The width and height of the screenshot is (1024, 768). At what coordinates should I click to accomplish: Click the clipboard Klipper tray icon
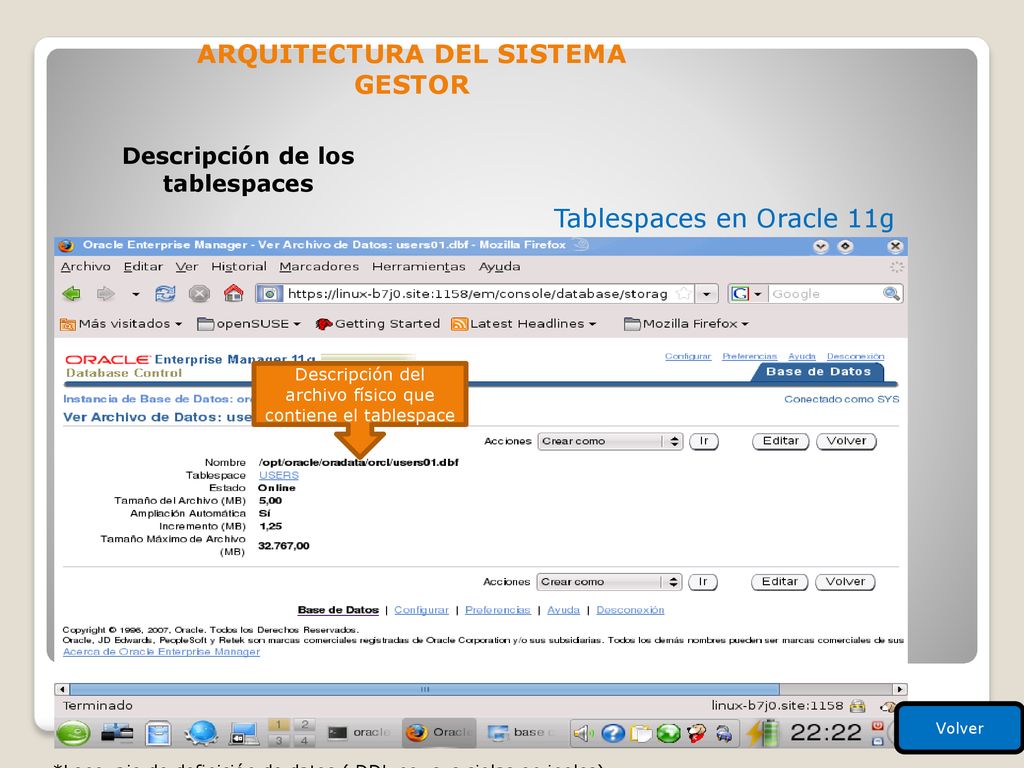coord(641,733)
